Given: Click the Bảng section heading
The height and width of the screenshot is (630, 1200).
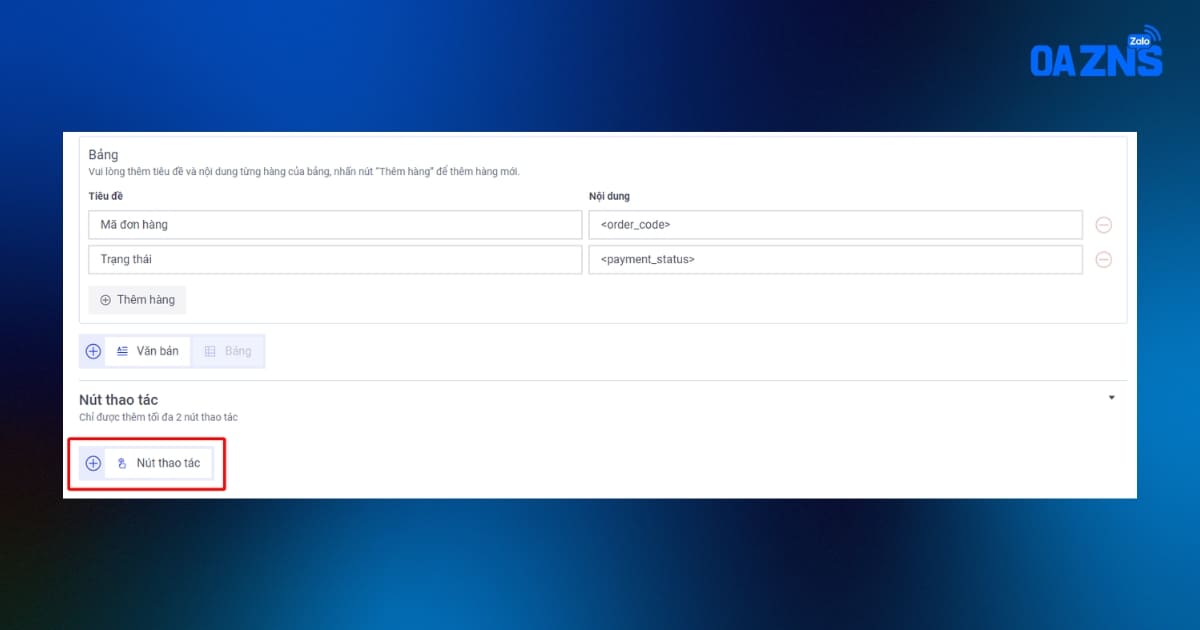Looking at the screenshot, I should pyautogui.click(x=103, y=155).
